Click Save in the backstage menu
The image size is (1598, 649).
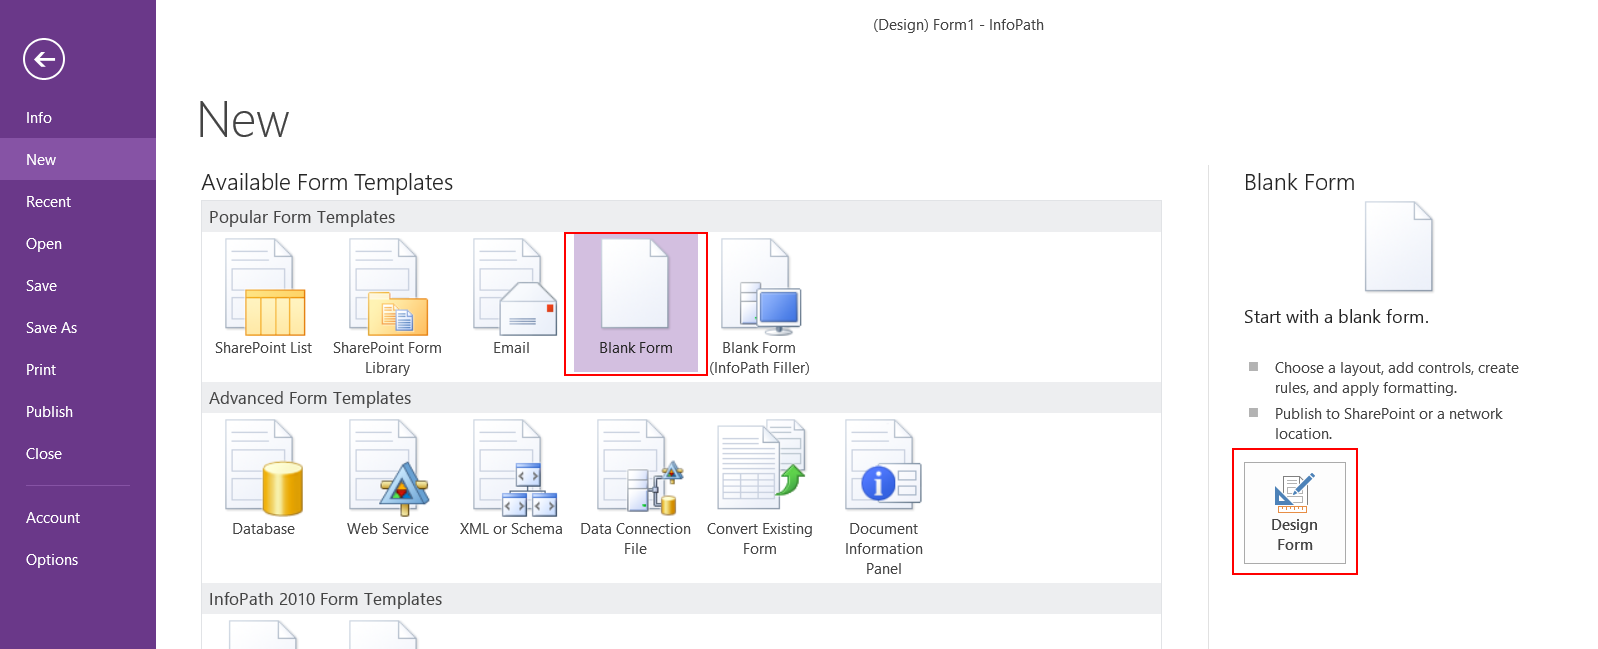coord(78,285)
